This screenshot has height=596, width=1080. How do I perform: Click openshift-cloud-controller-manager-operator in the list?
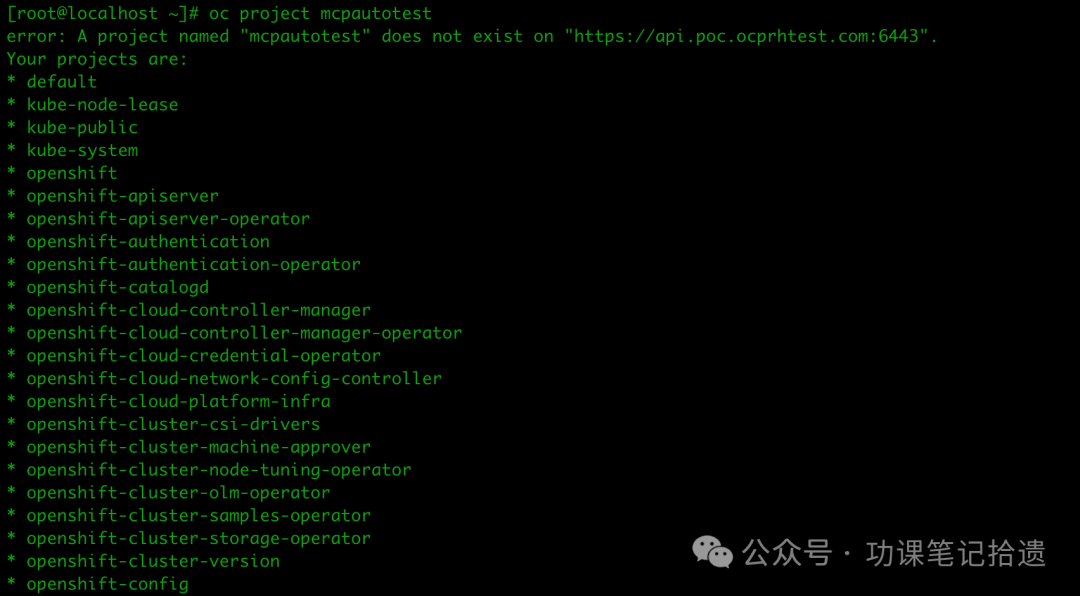tap(244, 333)
